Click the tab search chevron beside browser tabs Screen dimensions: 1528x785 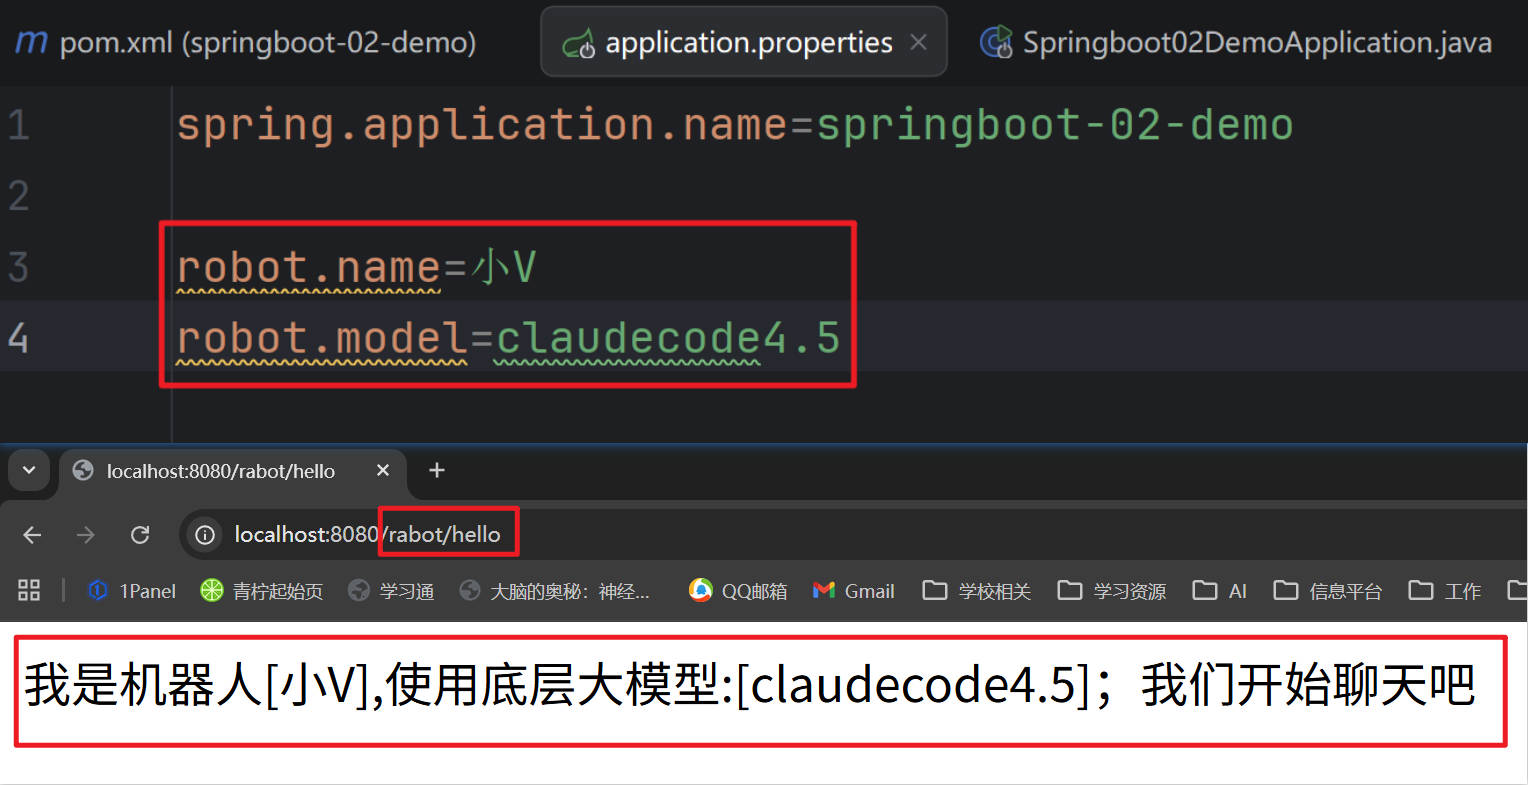point(28,470)
